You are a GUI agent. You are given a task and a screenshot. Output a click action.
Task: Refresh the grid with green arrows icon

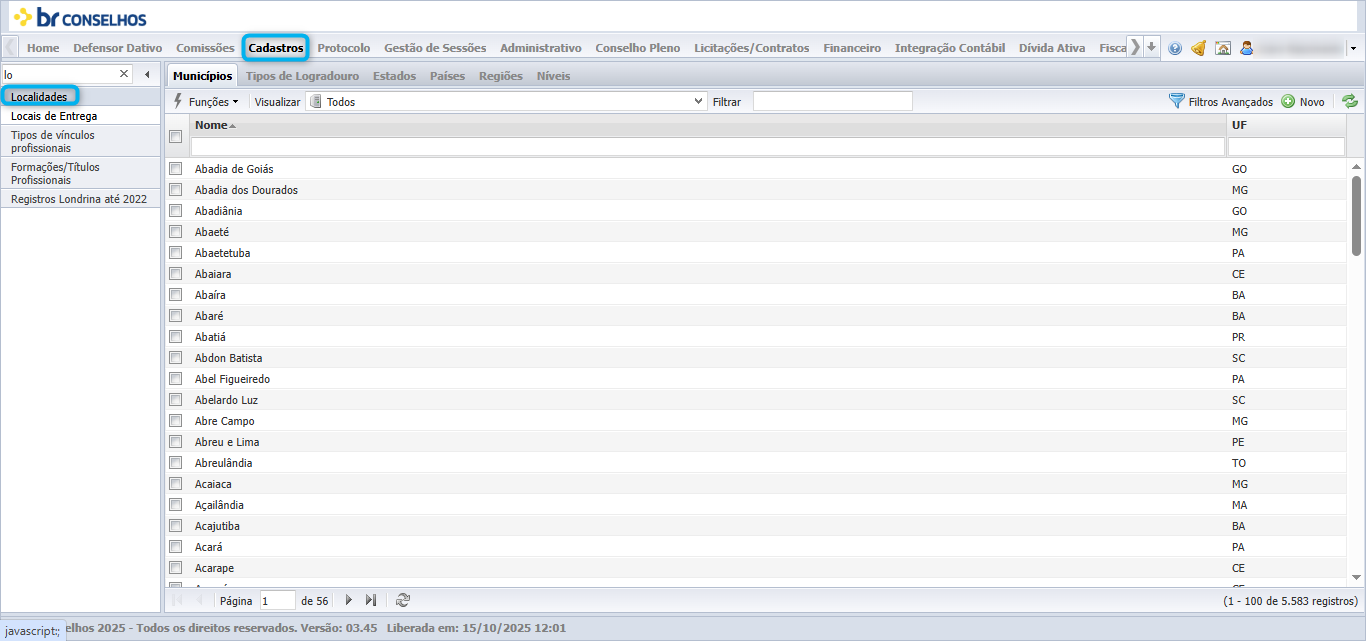pyautogui.click(x=1350, y=101)
